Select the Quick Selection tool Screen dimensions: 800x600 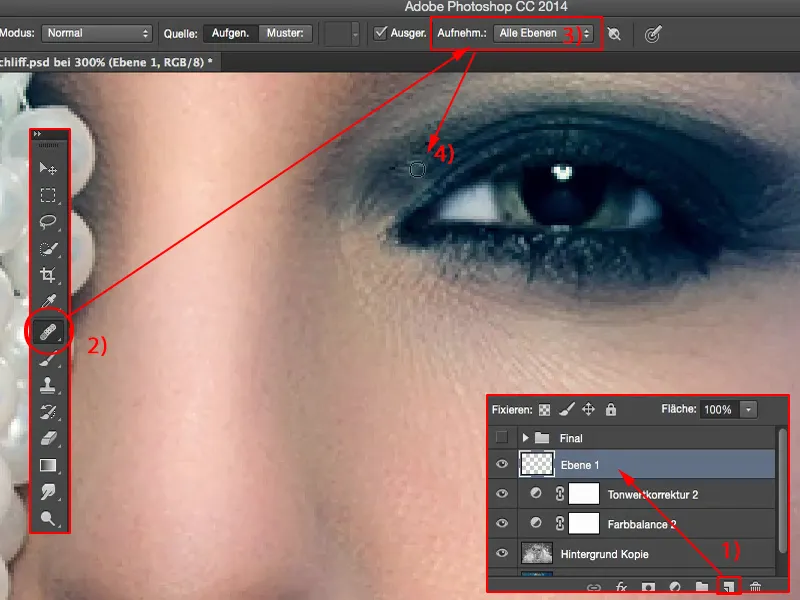tap(48, 248)
